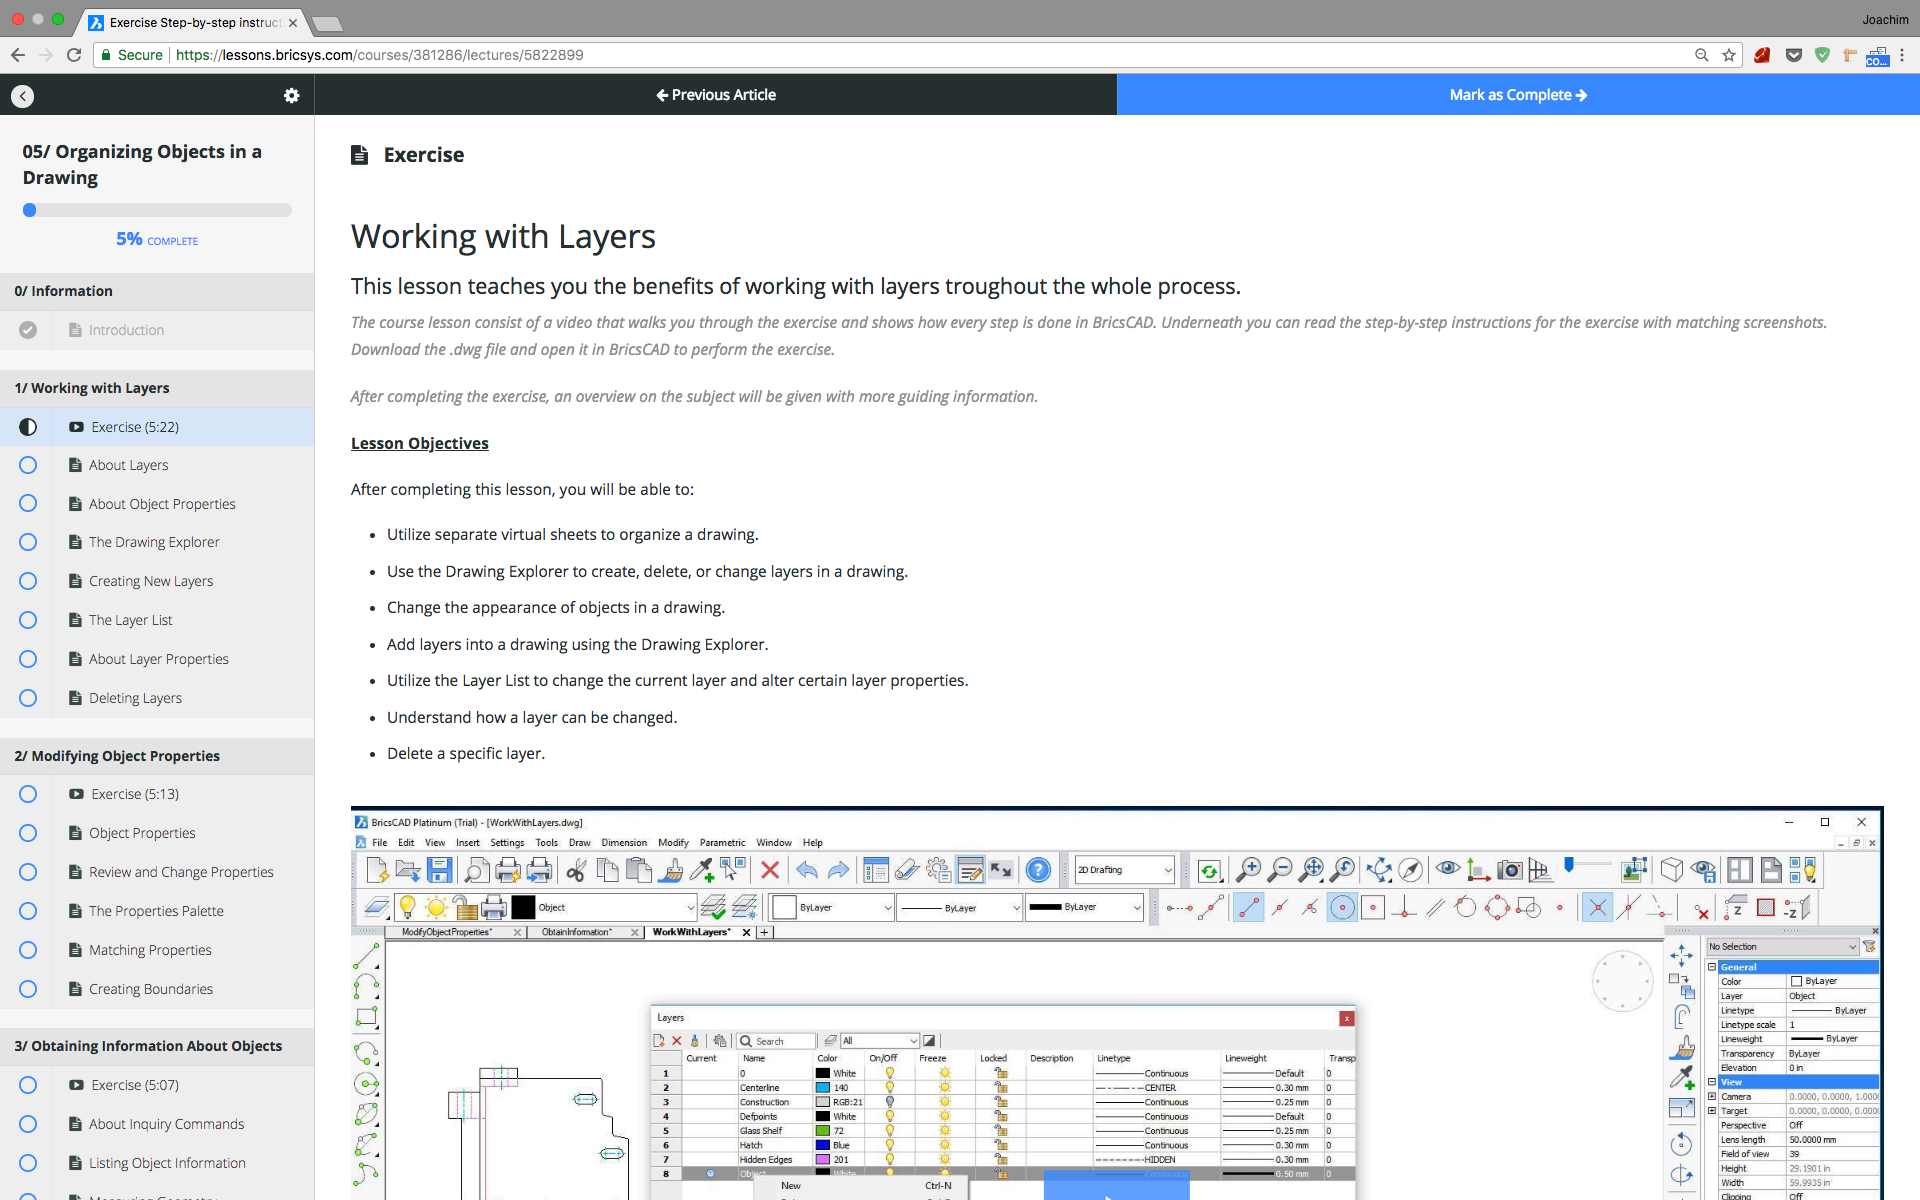Toggle completion circle for Creating New Layers
The height and width of the screenshot is (1200, 1920).
(28, 581)
